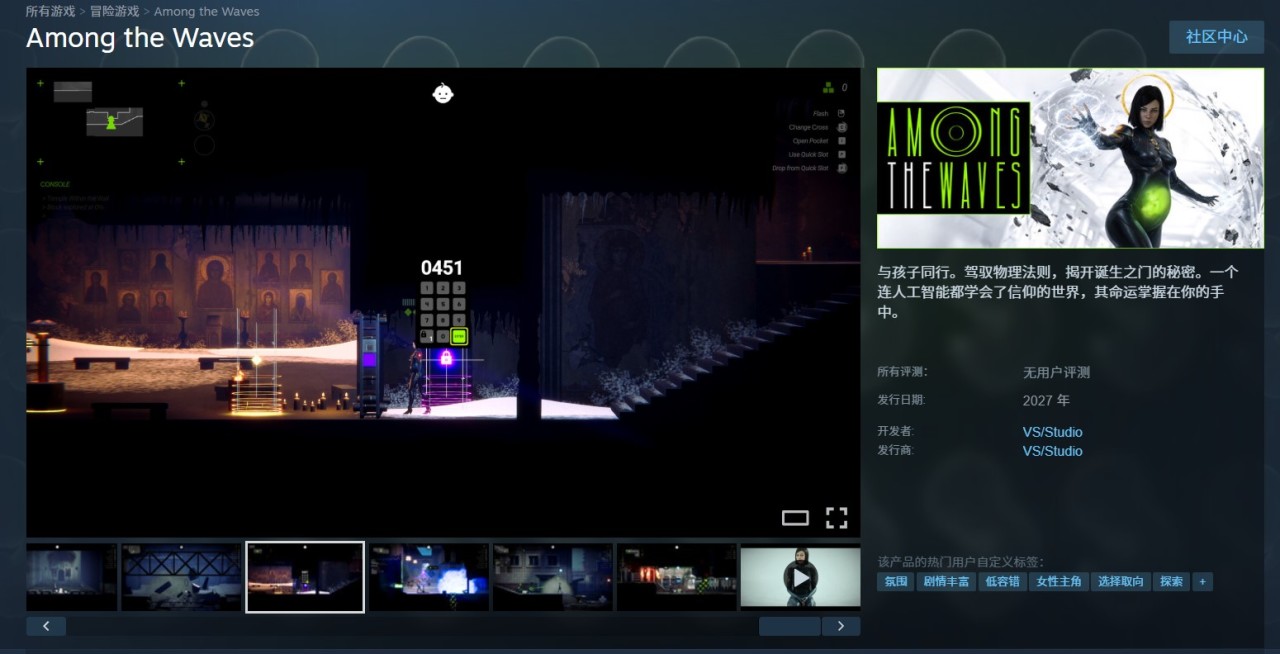Click the Among the Waves header capsule image

pos(1070,158)
